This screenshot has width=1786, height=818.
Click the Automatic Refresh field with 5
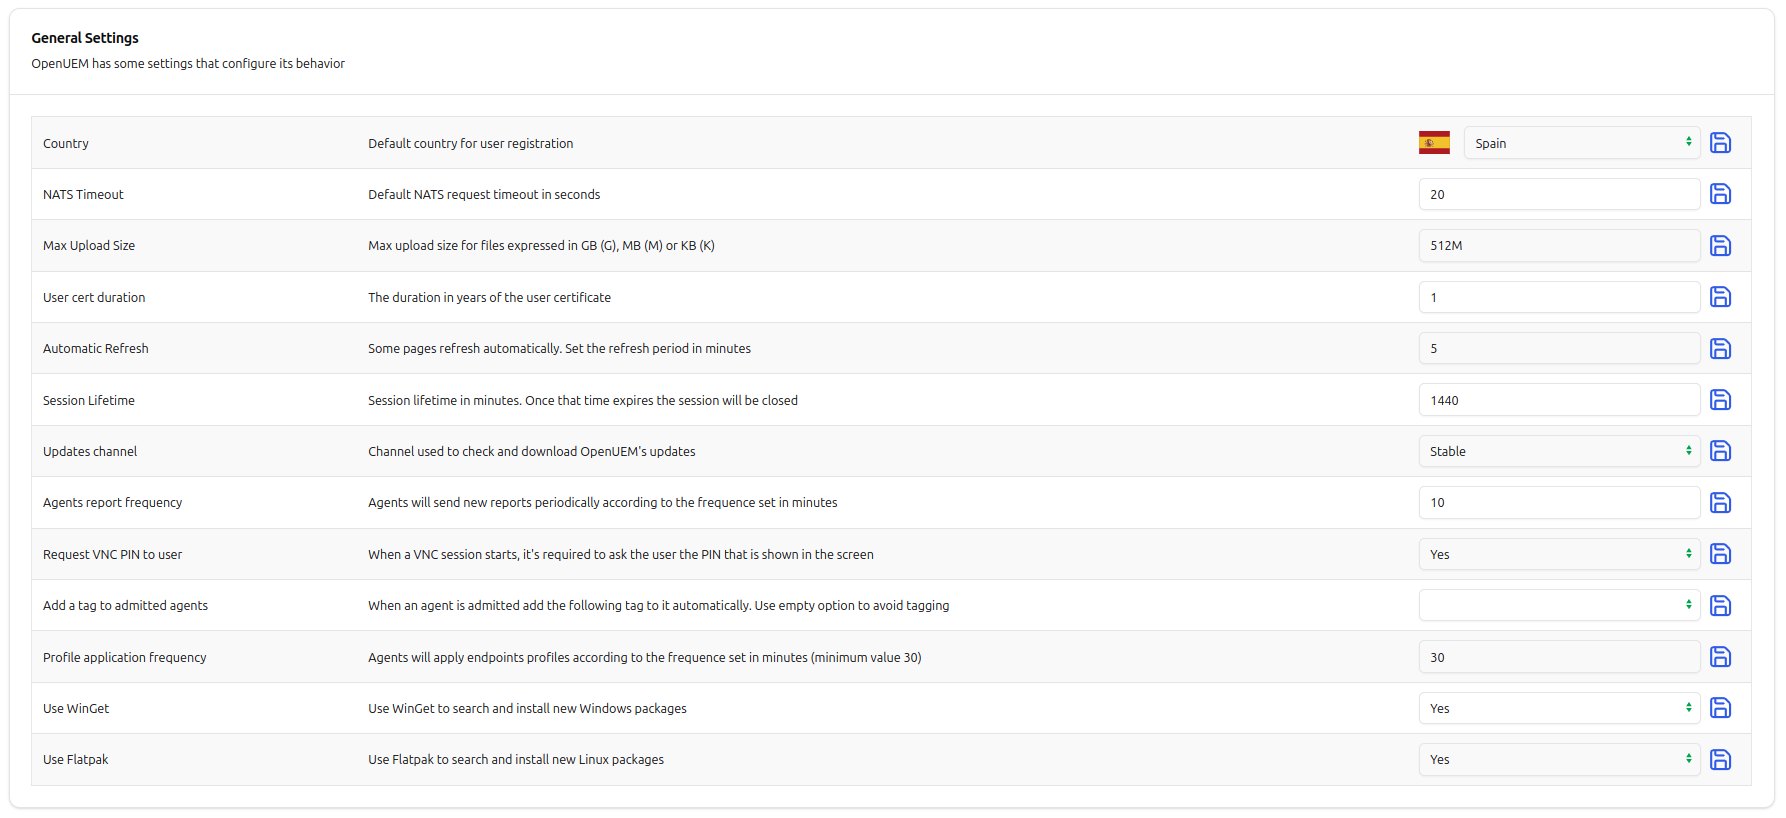(x=1559, y=348)
